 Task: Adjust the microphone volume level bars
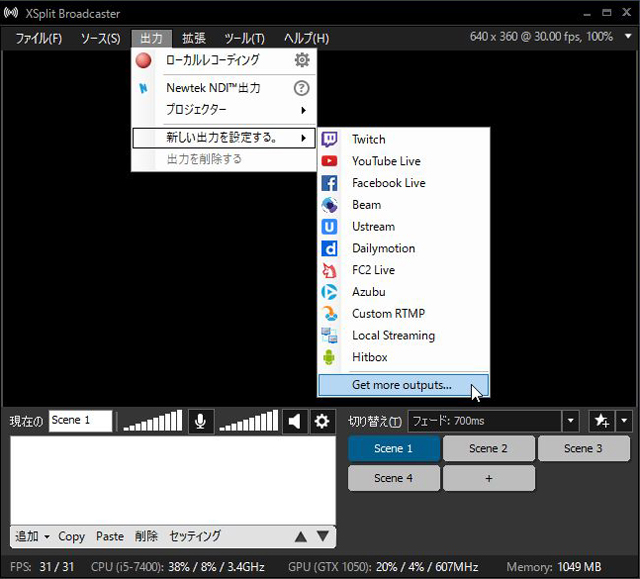click(153, 421)
